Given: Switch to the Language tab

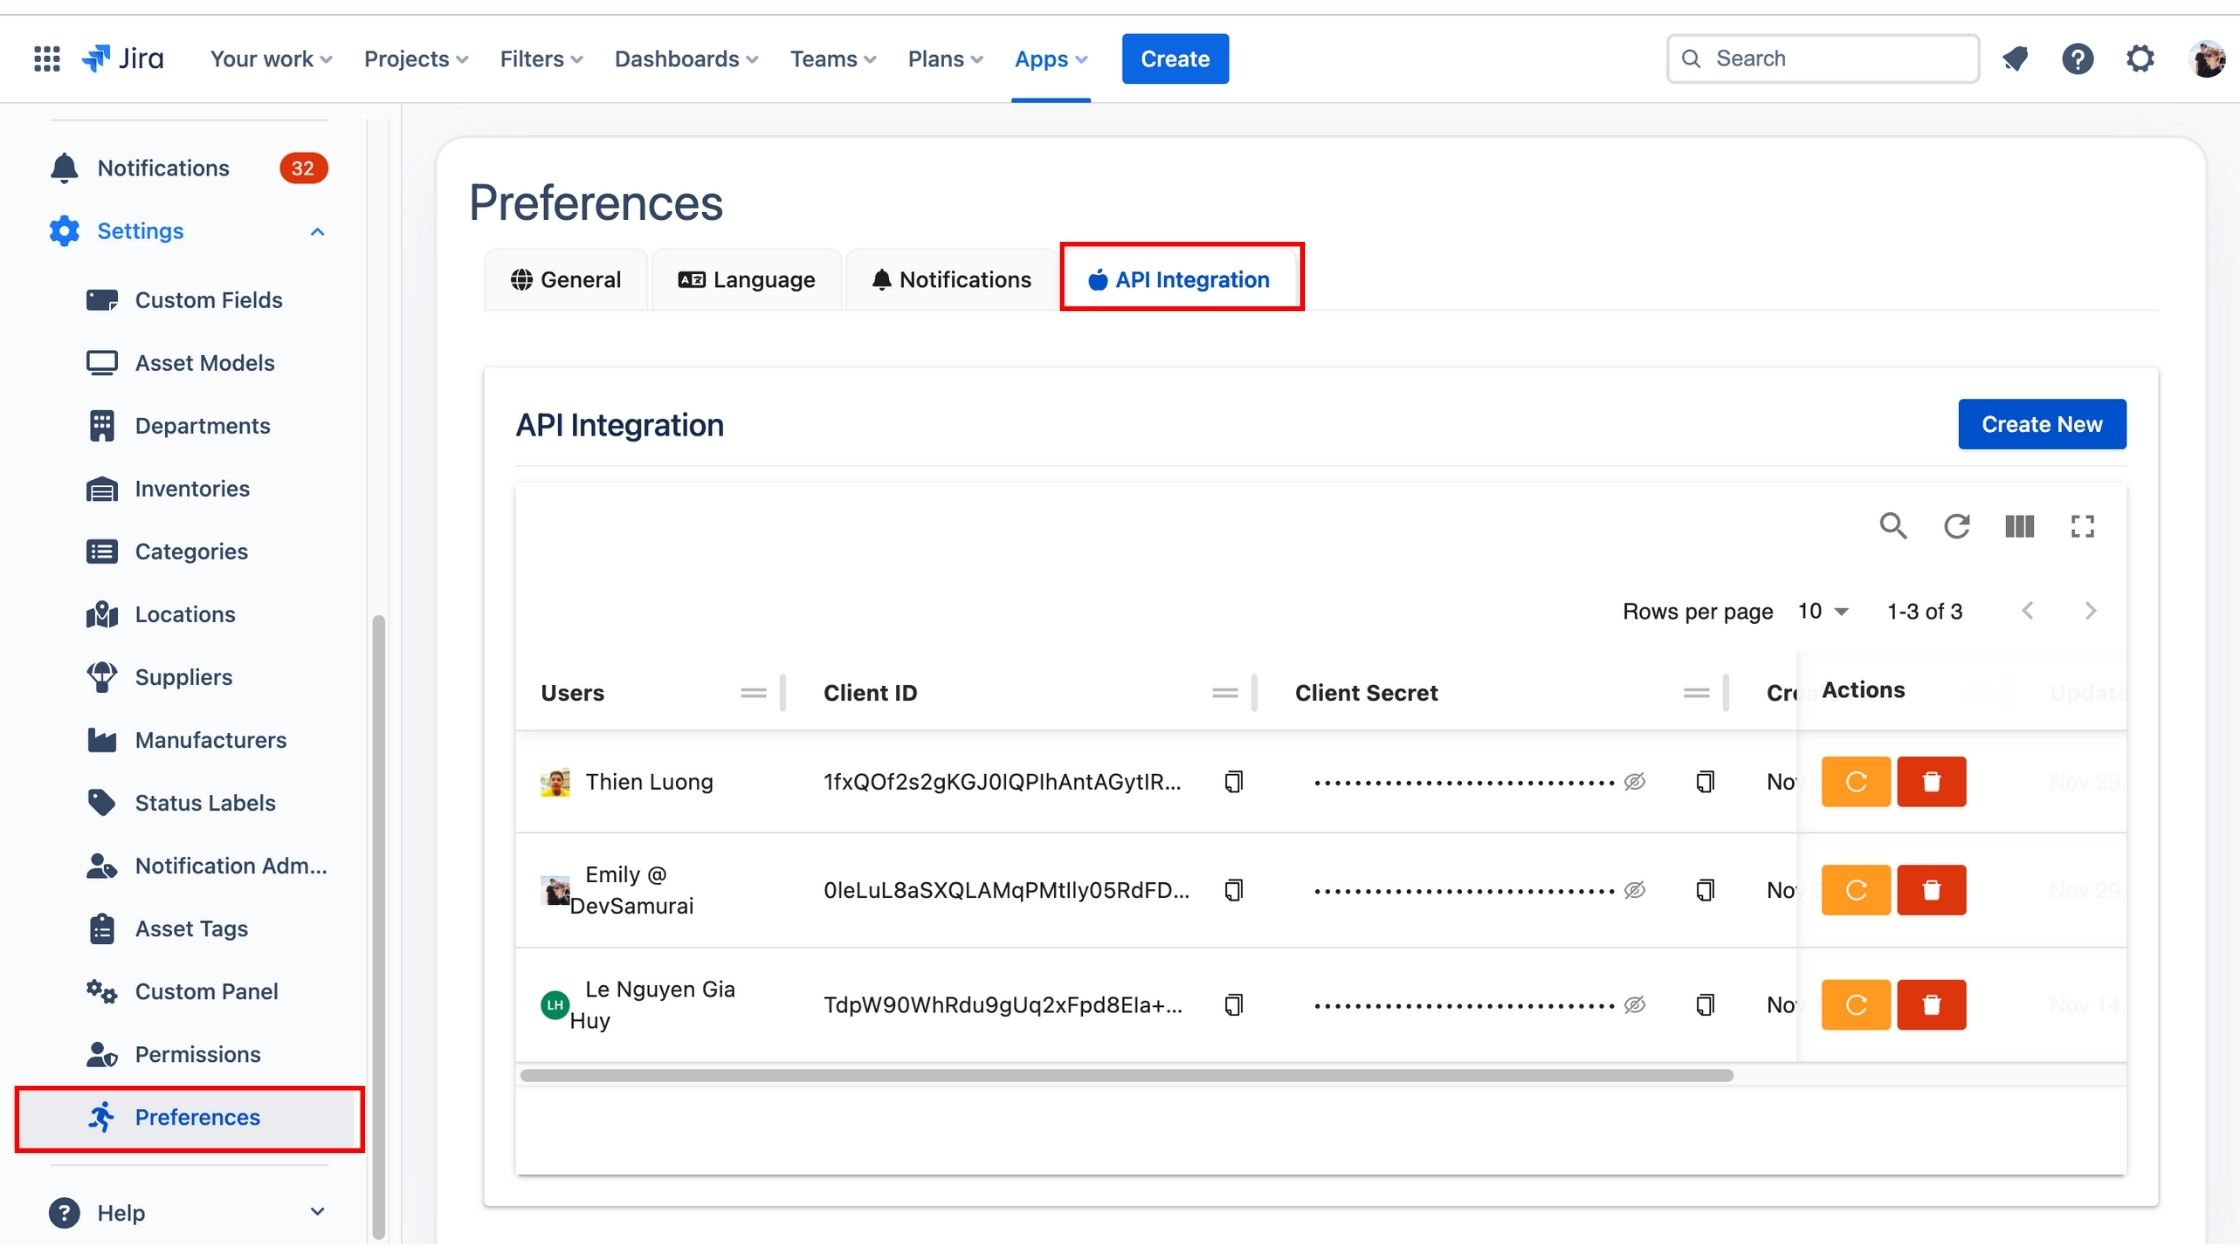Looking at the screenshot, I should click(746, 280).
